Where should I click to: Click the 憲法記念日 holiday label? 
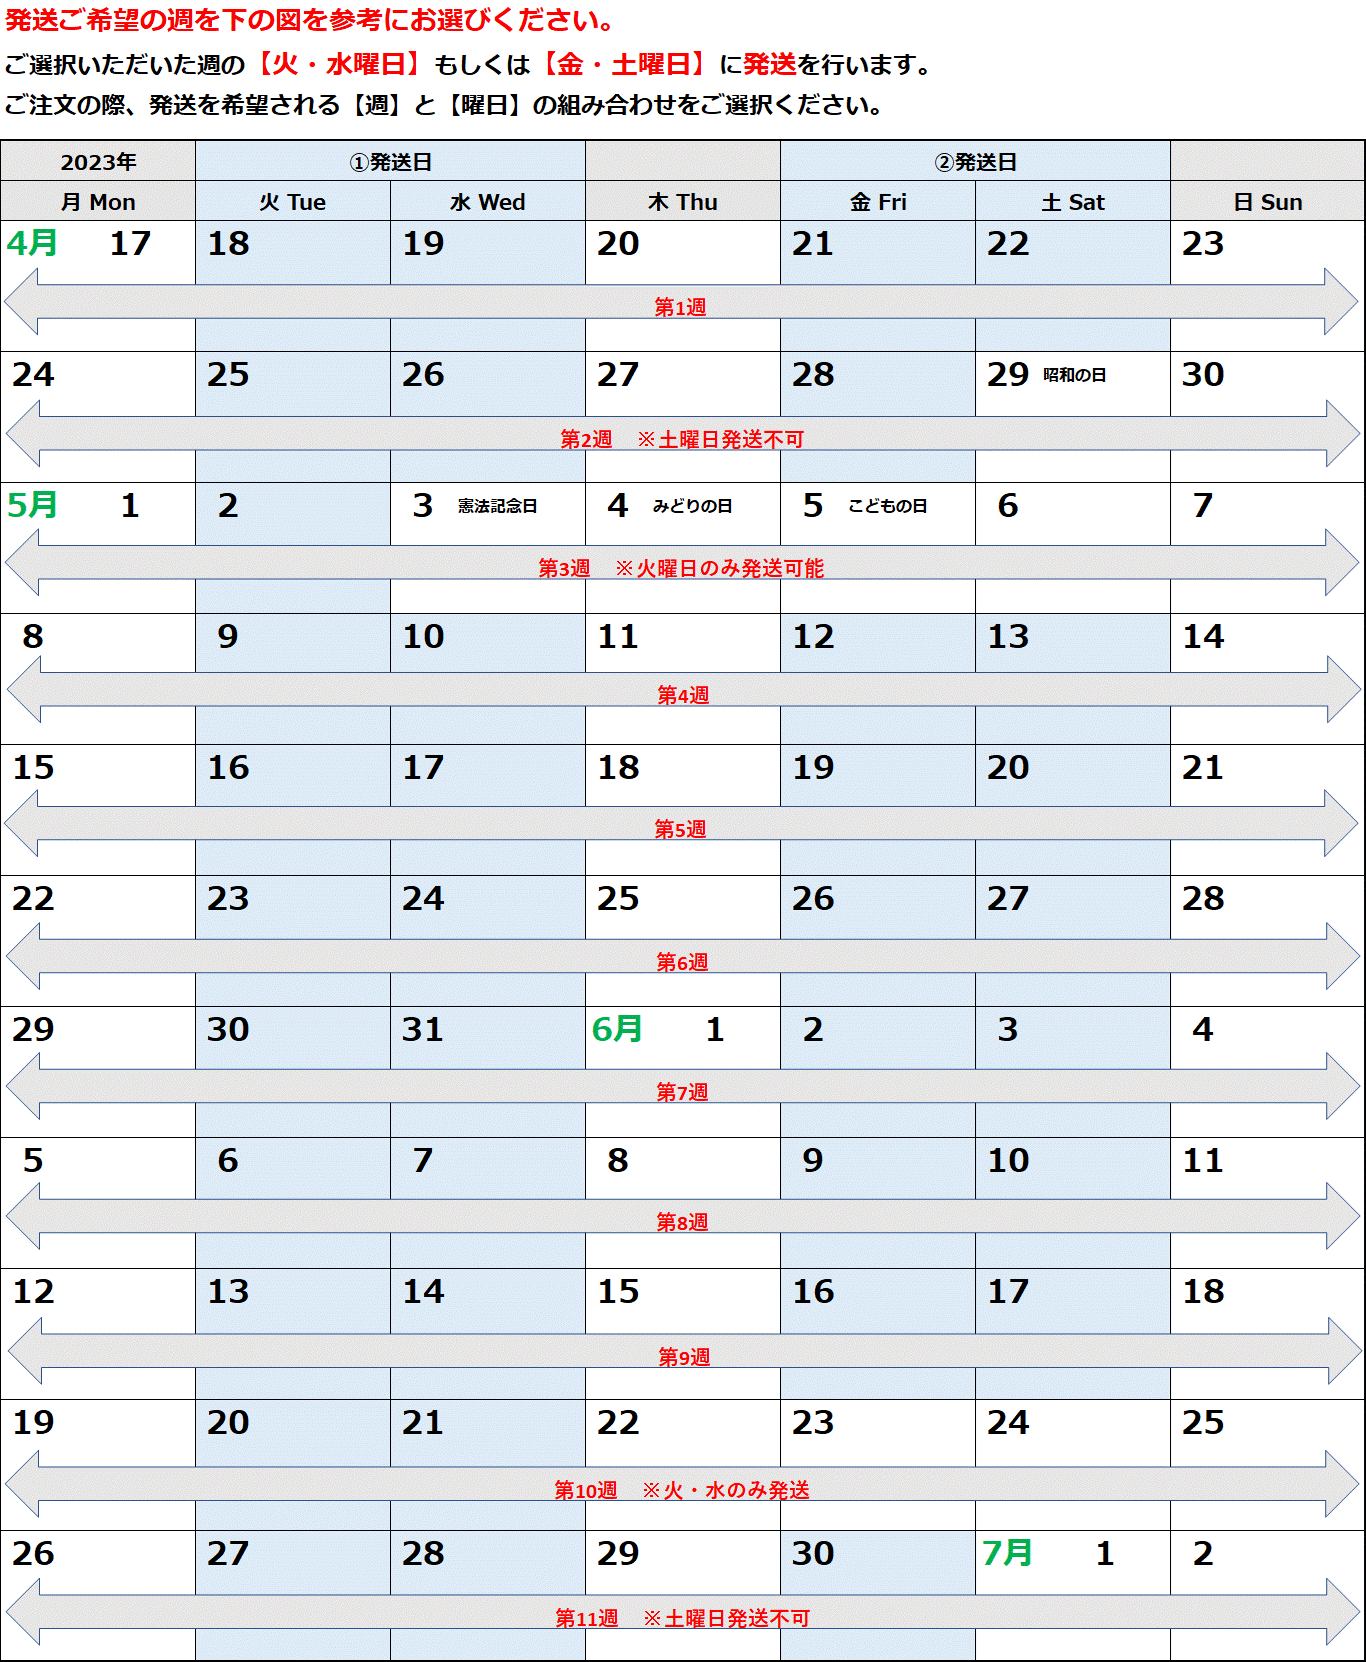point(498,506)
